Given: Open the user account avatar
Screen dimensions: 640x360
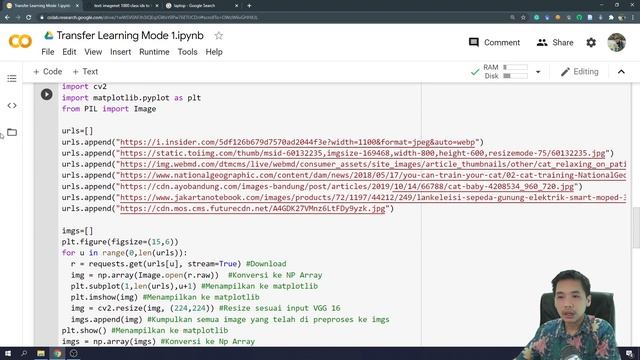Looking at the screenshot, I should 616,42.
